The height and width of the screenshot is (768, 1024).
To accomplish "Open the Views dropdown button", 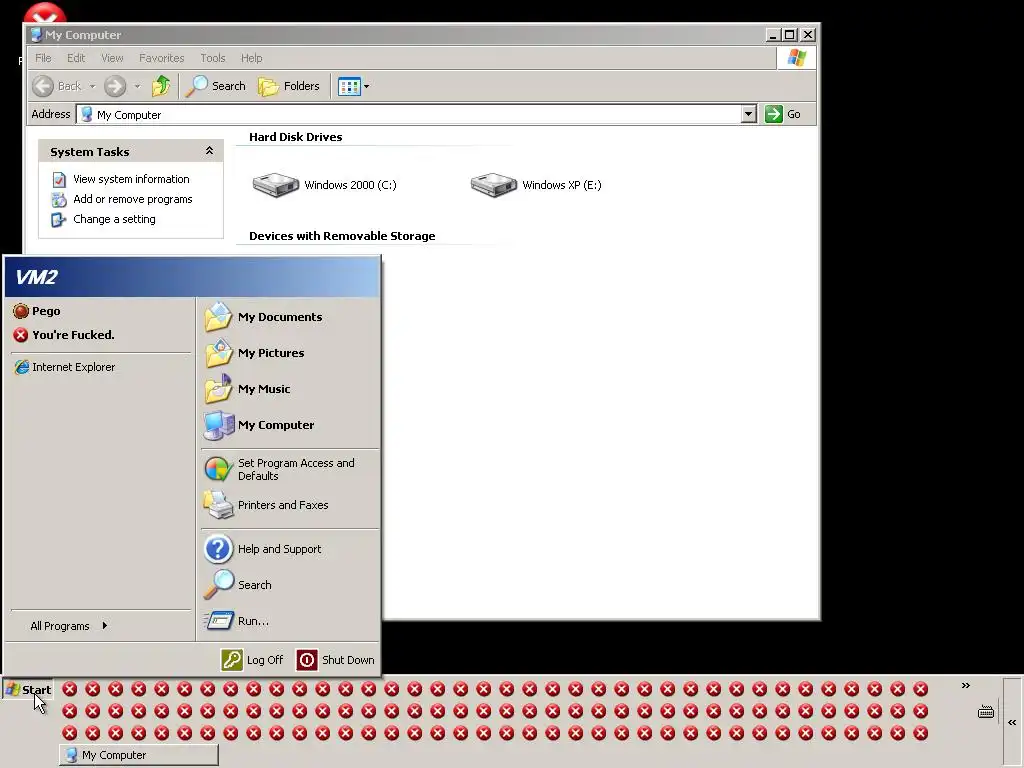I will (353, 86).
